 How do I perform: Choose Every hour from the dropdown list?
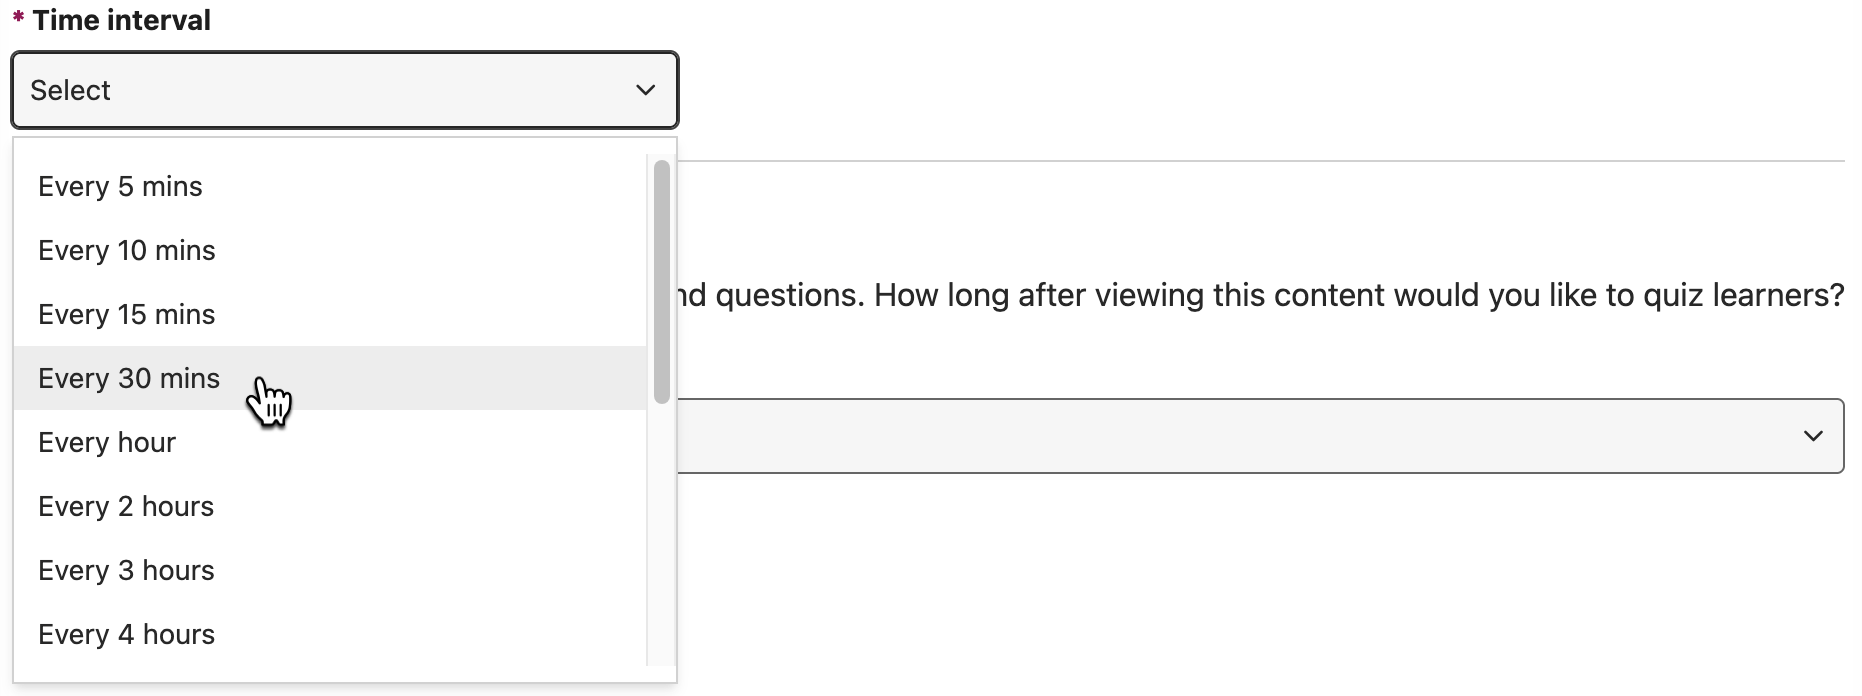106,443
